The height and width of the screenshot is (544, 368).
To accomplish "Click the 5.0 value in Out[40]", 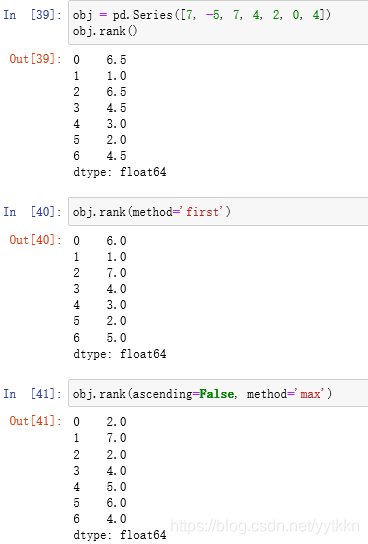I will point(116,338).
